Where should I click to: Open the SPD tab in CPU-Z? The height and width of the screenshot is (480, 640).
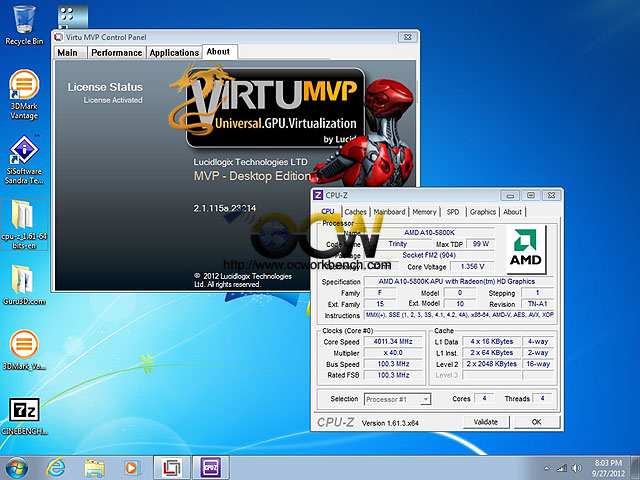pyautogui.click(x=453, y=212)
